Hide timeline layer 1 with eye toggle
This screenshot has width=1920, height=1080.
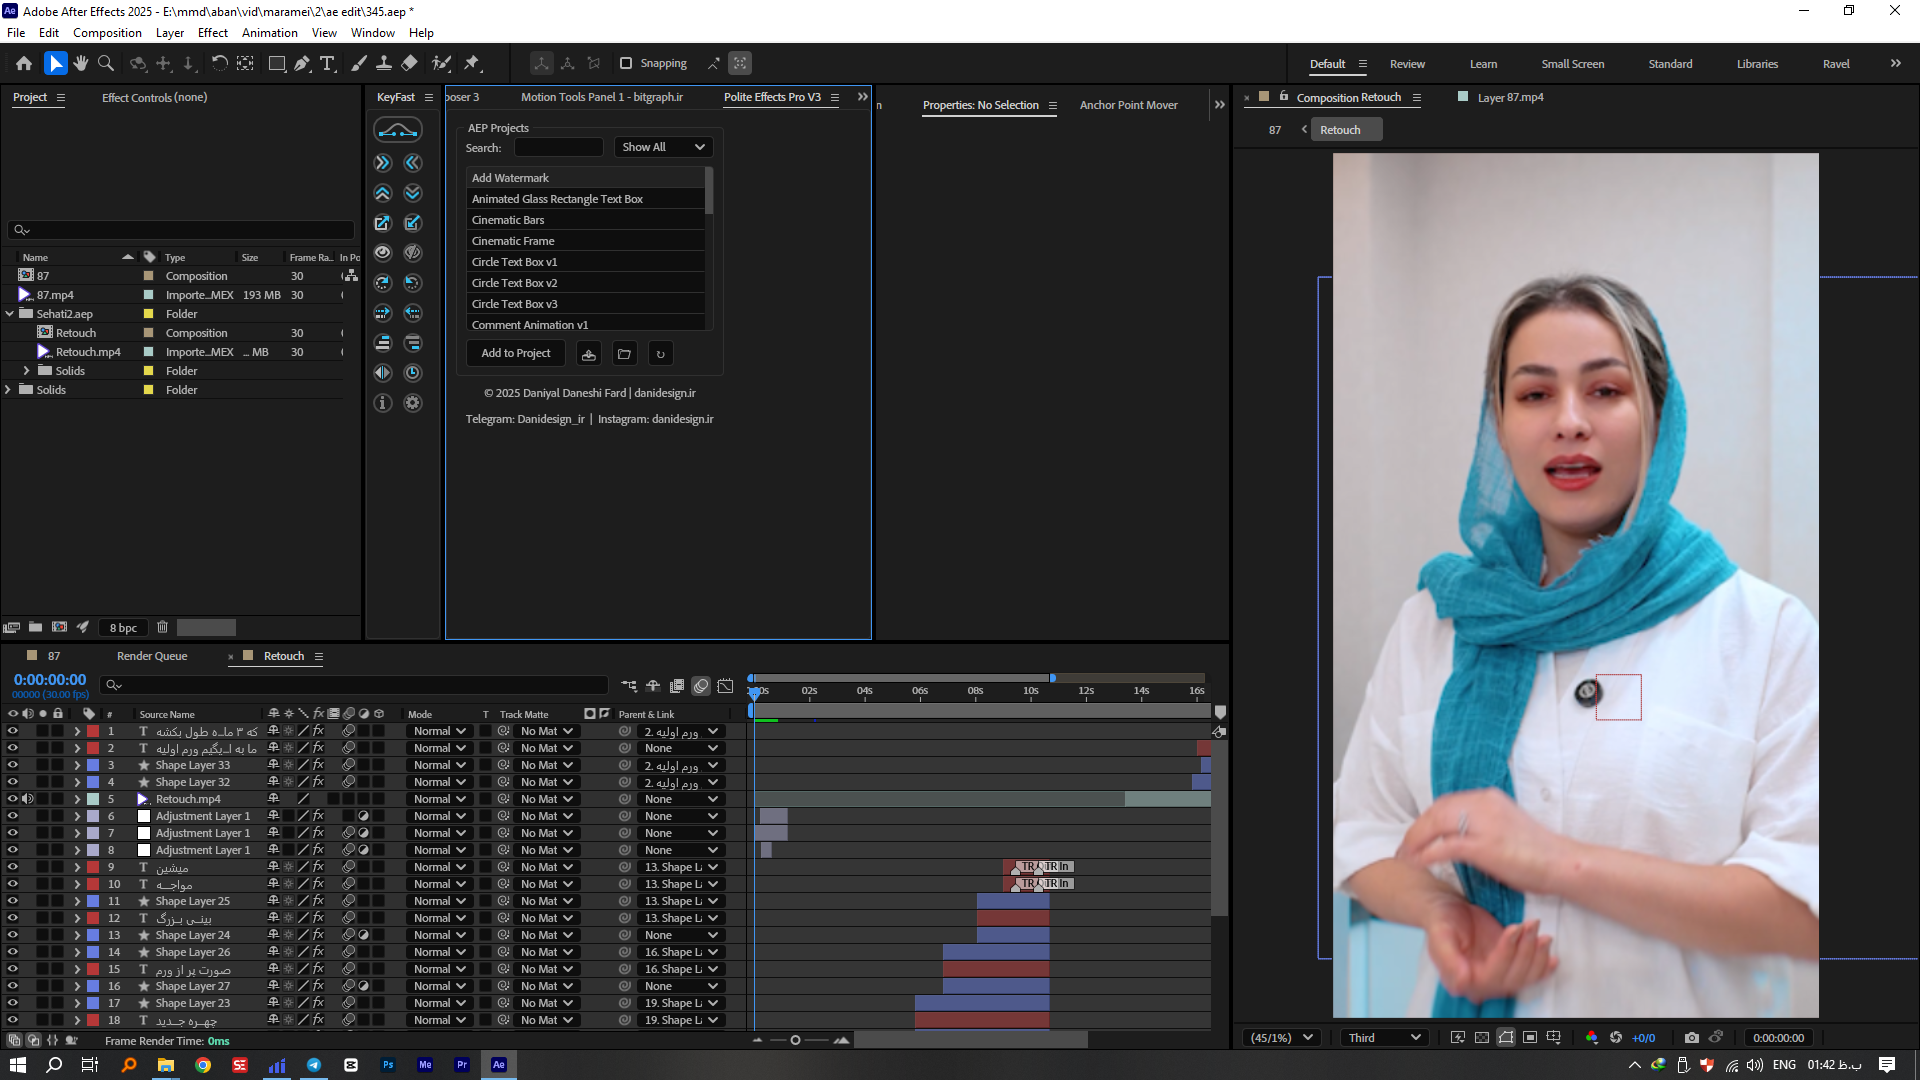(13, 731)
